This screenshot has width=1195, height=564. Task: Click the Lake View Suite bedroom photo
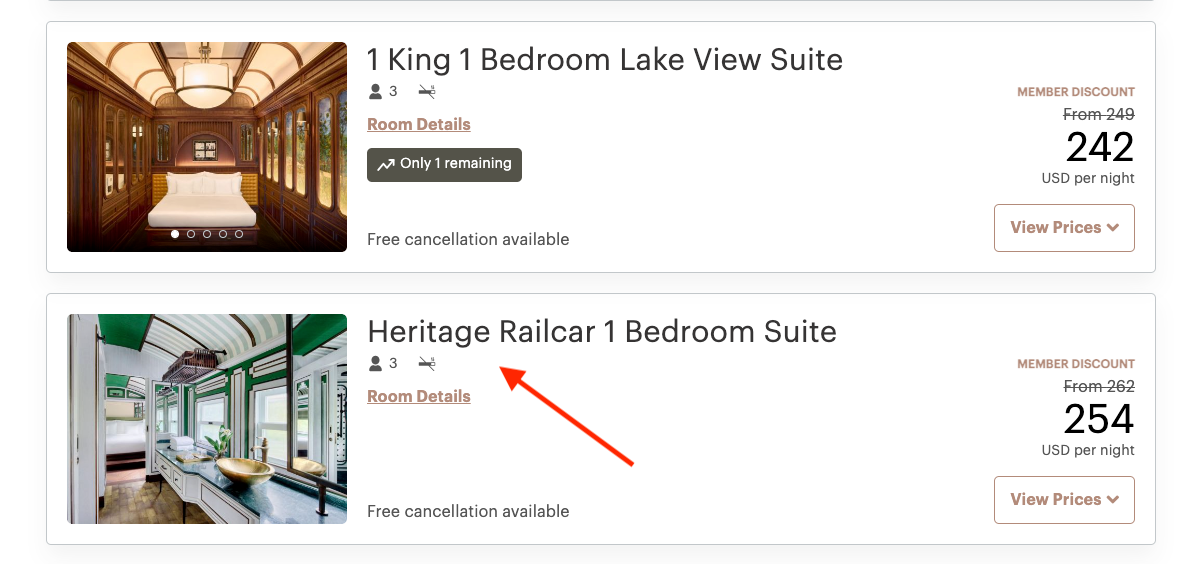(x=207, y=140)
